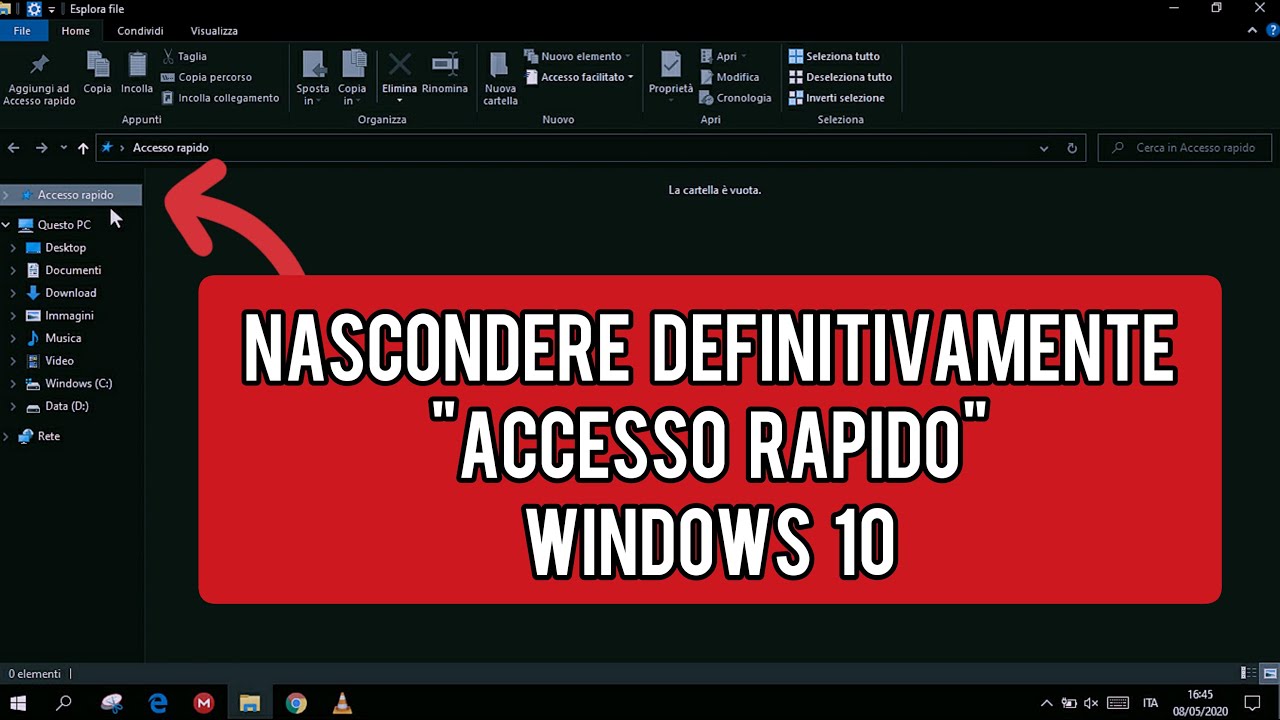This screenshot has height=720, width=1280.
Task: Toggle the muted volume tray icon
Action: tap(1091, 703)
